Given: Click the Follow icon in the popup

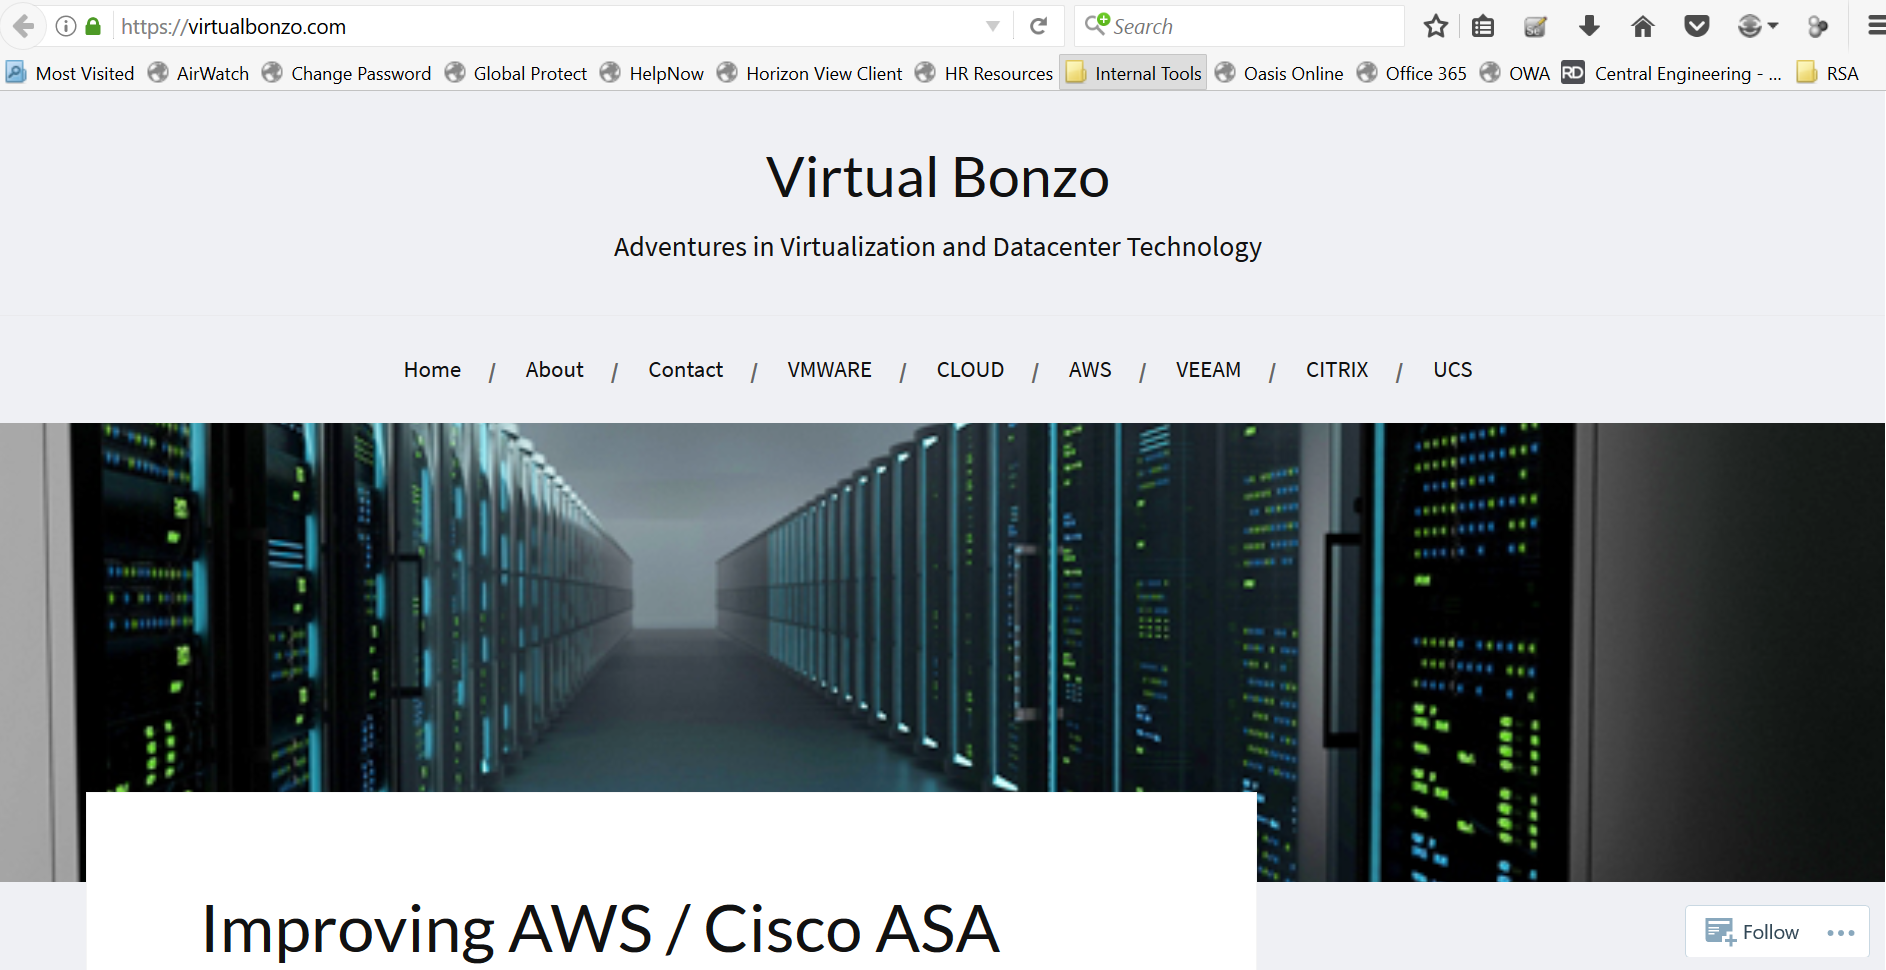Looking at the screenshot, I should coord(1720,932).
